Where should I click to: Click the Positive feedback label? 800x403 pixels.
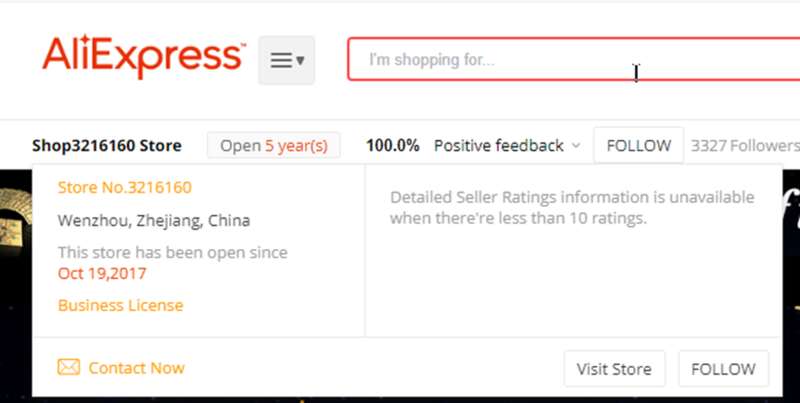498,146
